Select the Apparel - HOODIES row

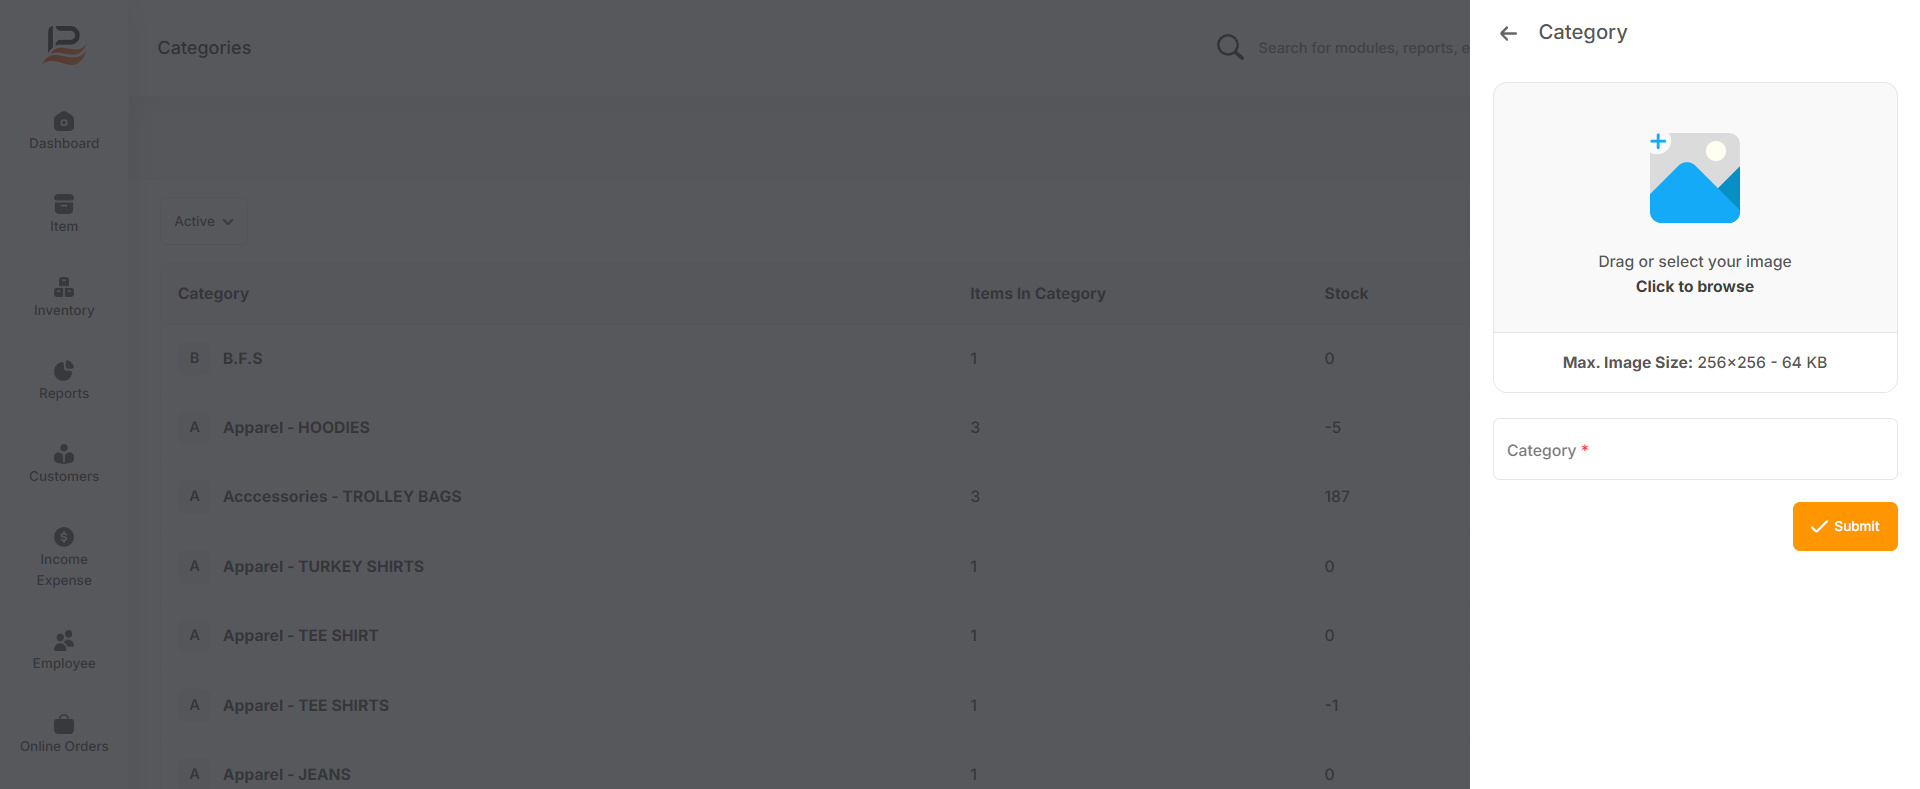click(x=816, y=427)
